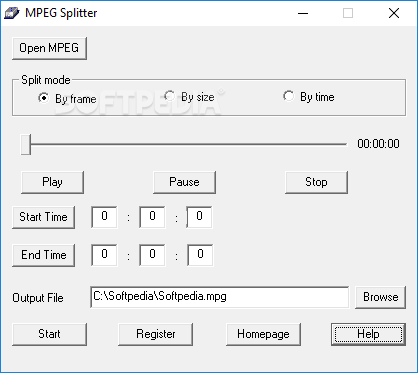Focus the End Time minutes field
Image resolution: width=418 pixels, height=373 pixels.
coord(152,255)
